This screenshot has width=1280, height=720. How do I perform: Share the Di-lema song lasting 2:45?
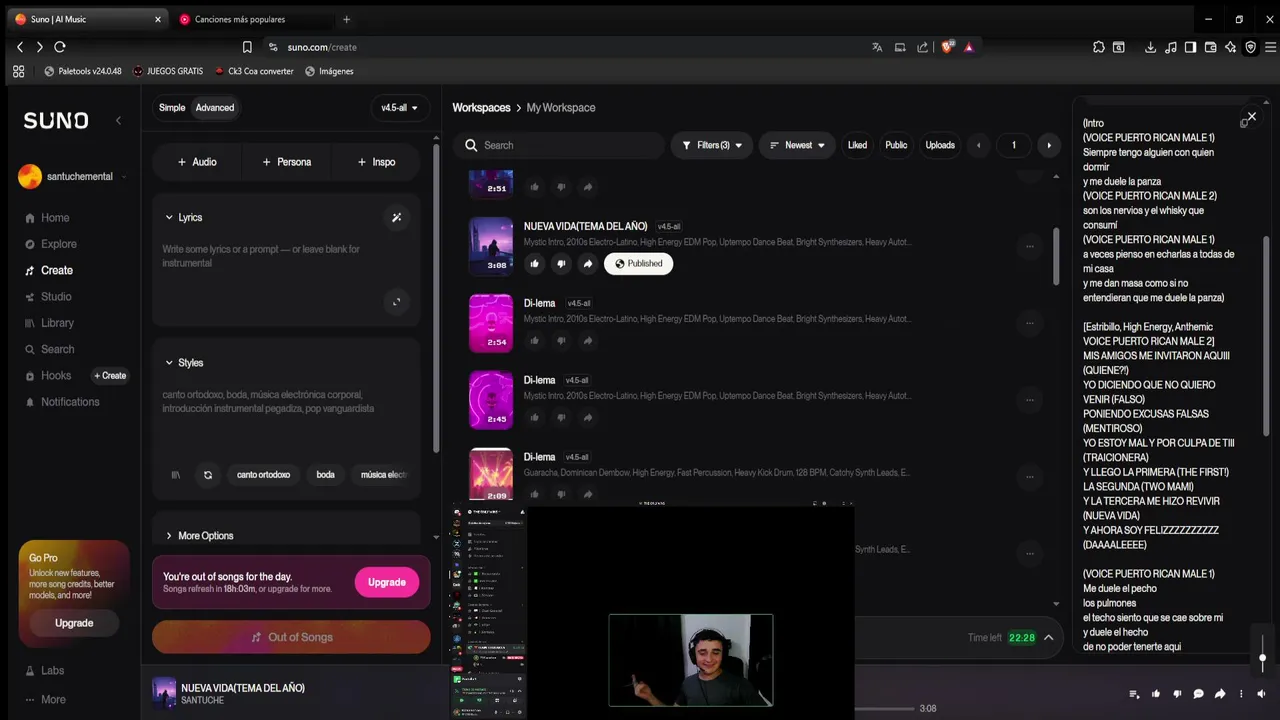click(588, 418)
